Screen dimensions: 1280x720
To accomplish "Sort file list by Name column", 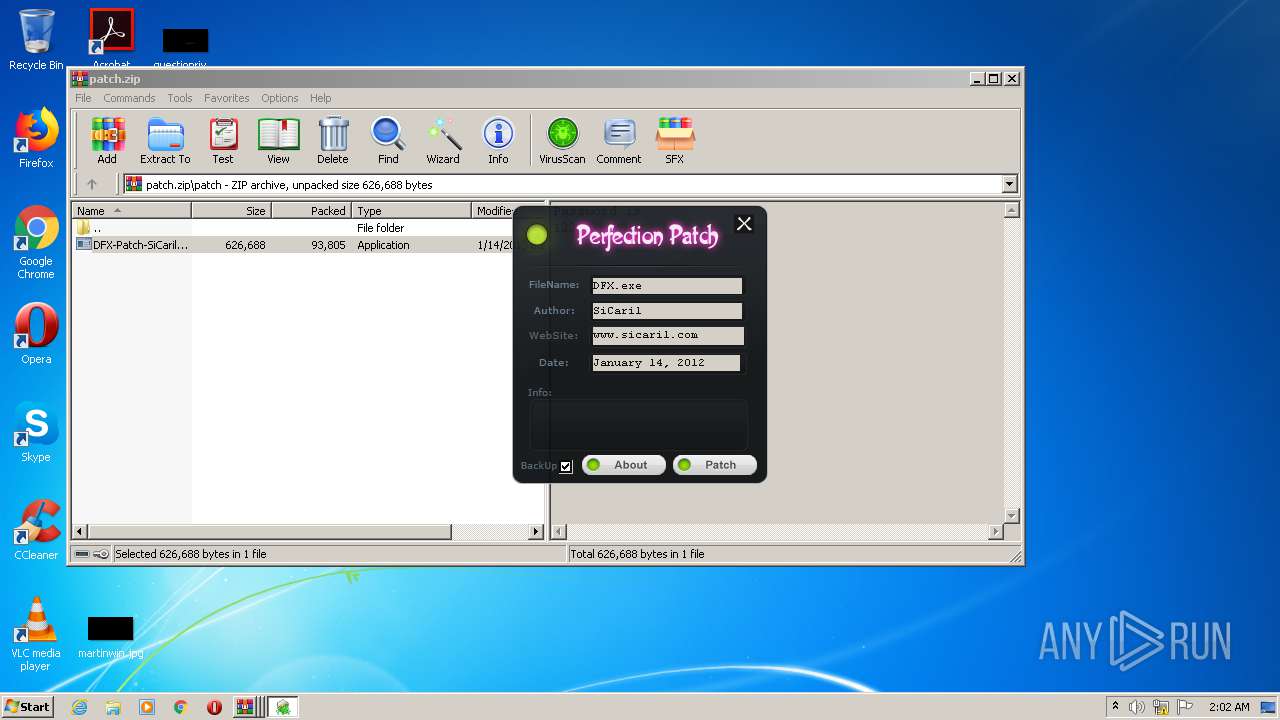I will point(131,211).
